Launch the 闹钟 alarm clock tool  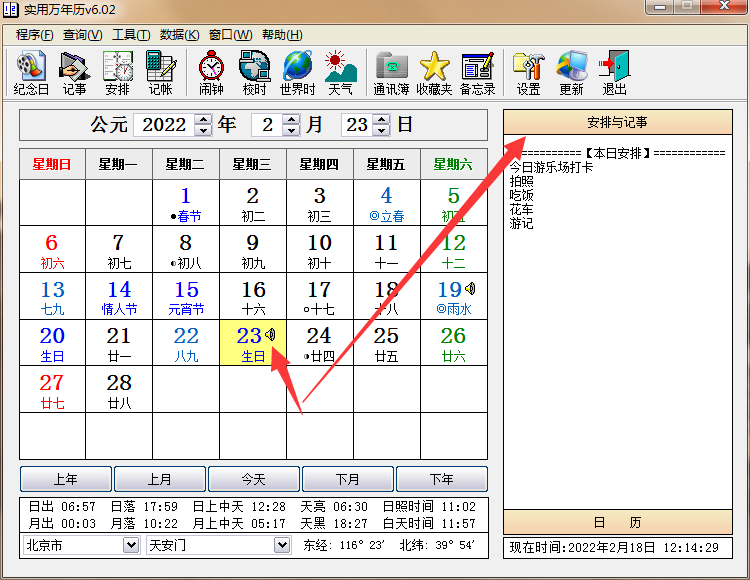click(x=211, y=73)
